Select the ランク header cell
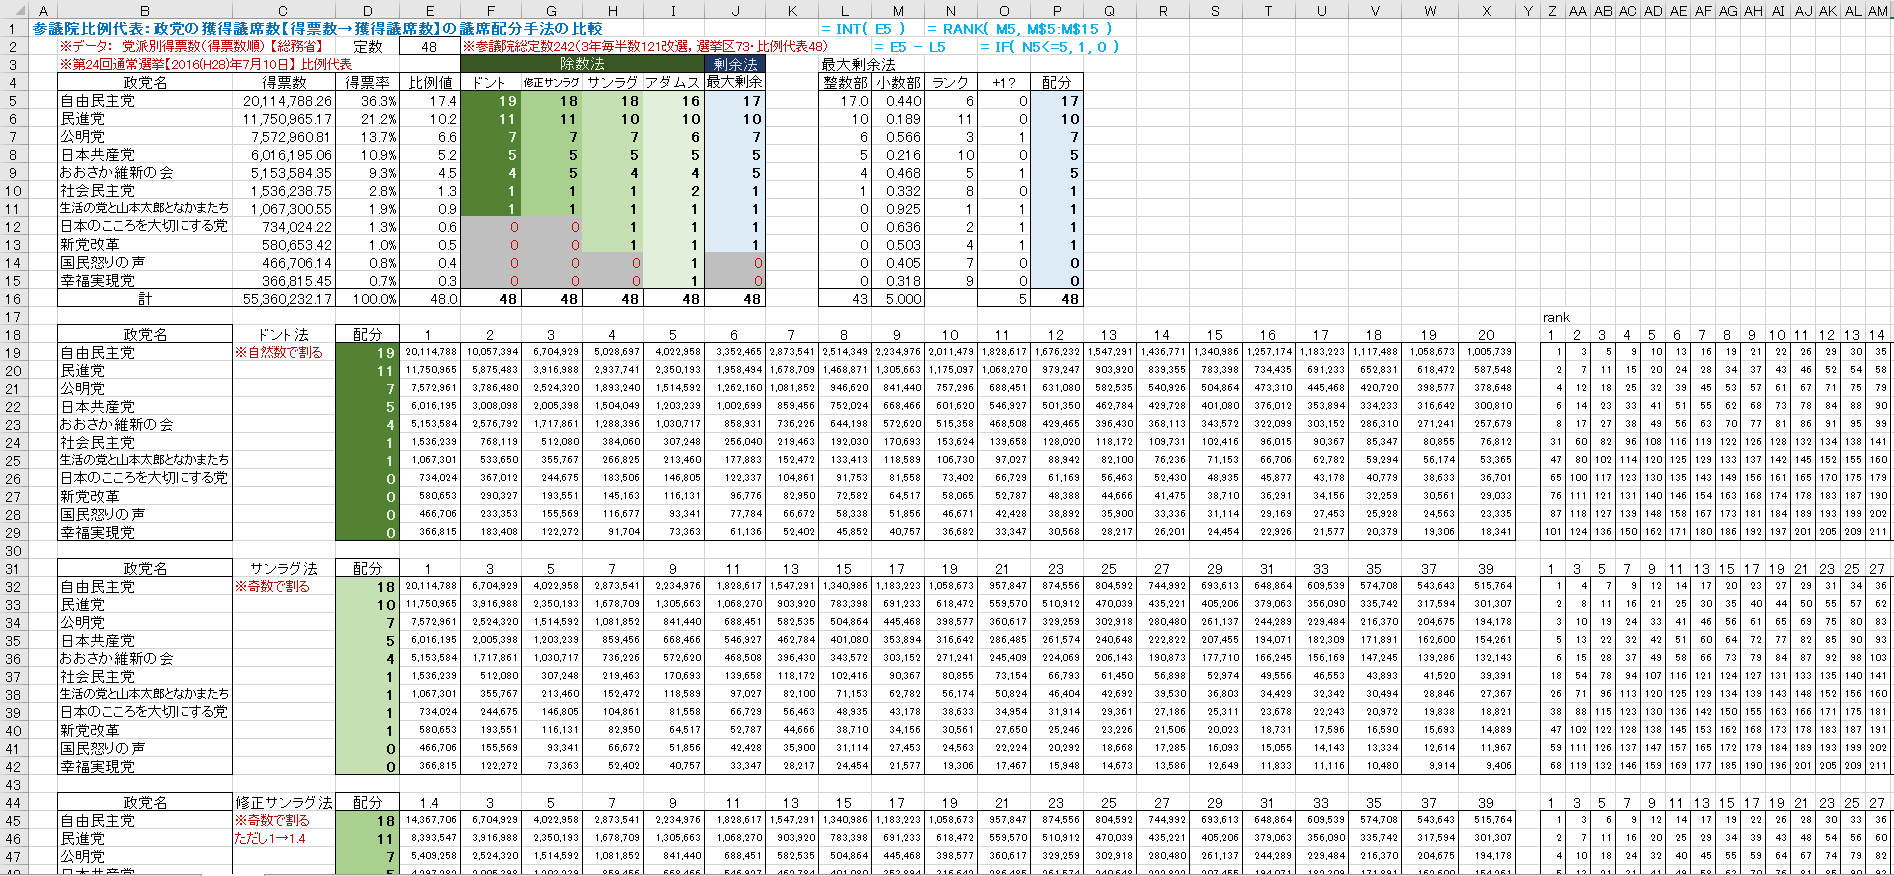The width and height of the screenshot is (1894, 876). (950, 83)
